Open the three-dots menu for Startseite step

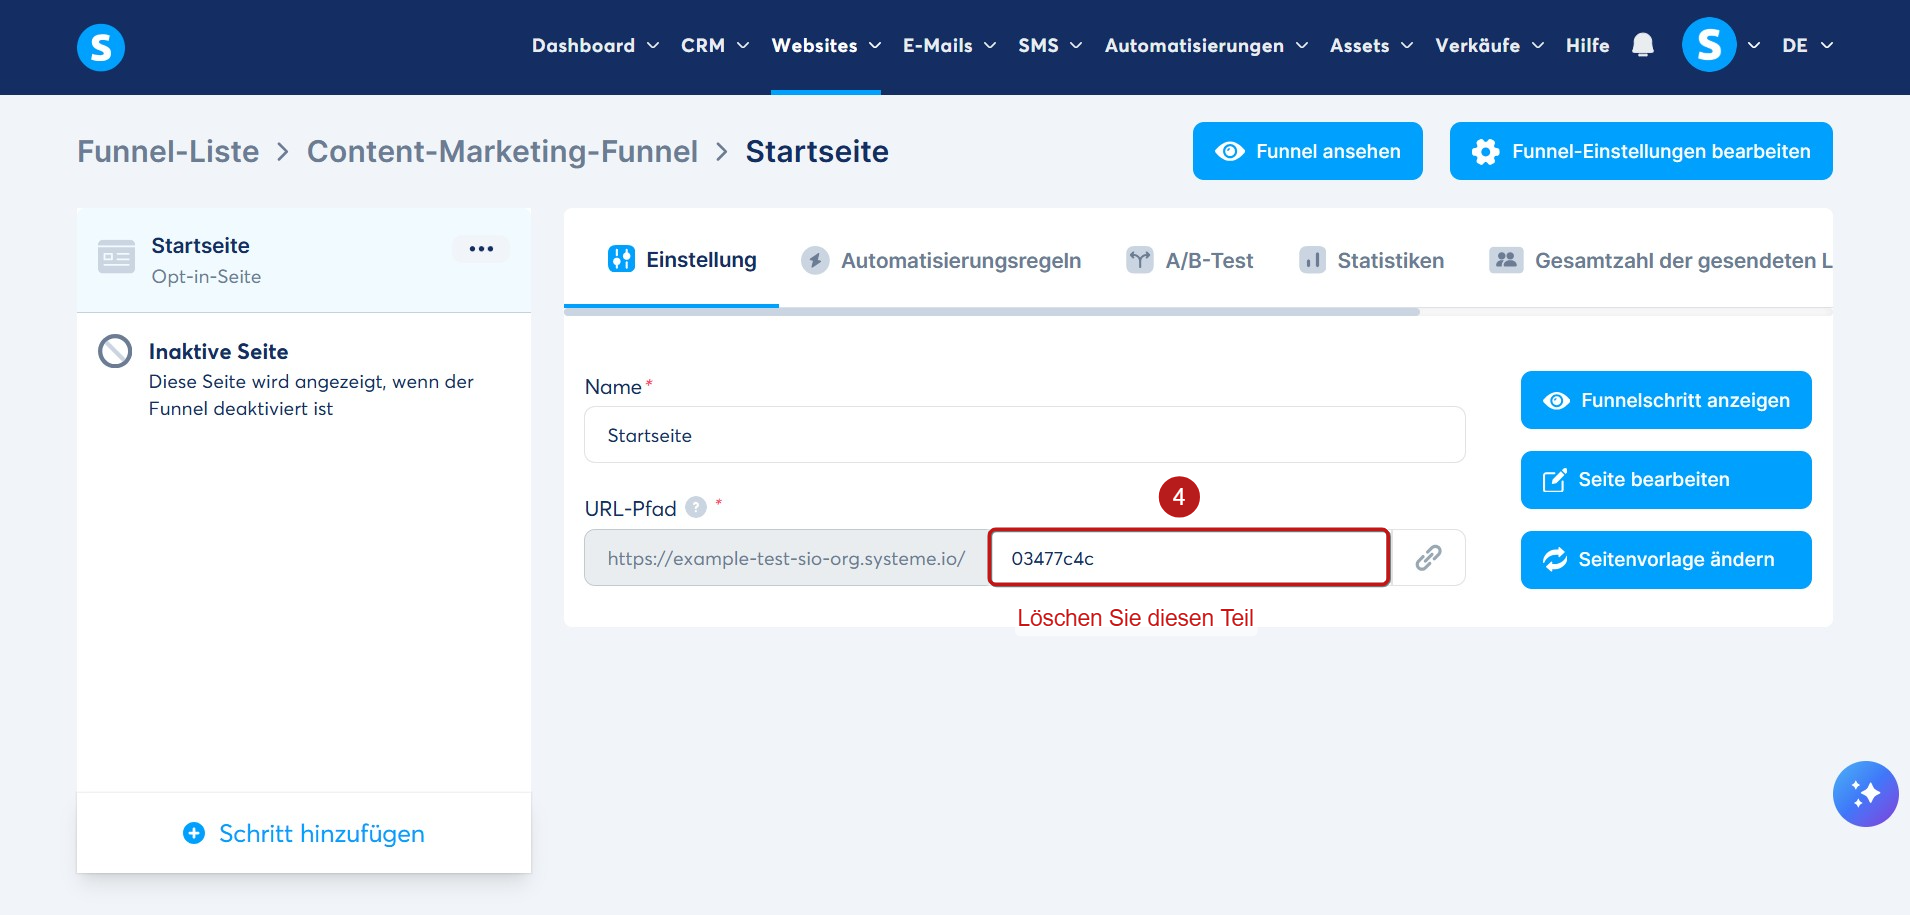click(x=481, y=248)
